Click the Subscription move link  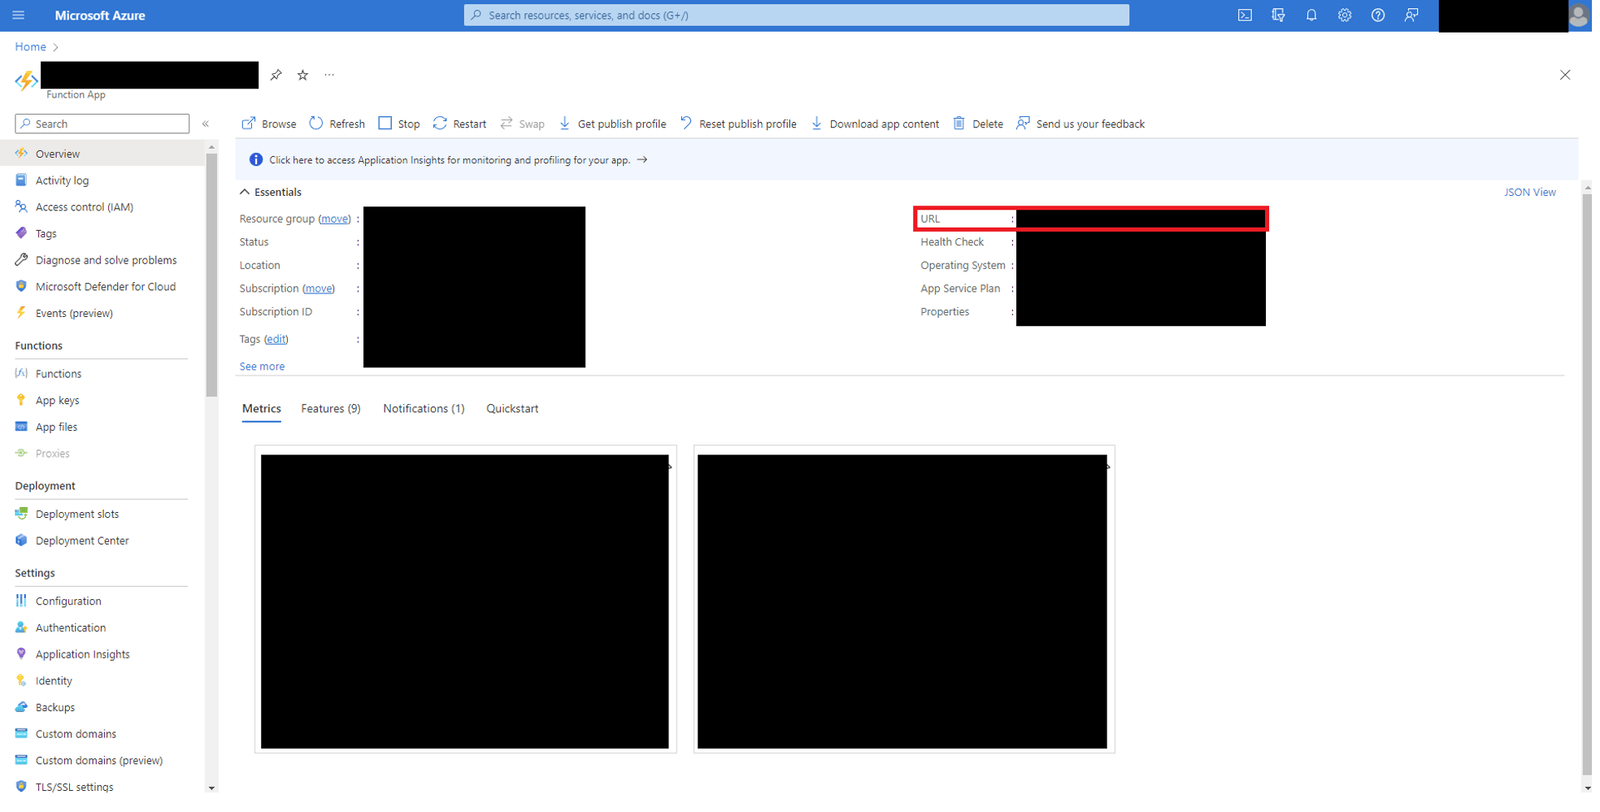(319, 288)
